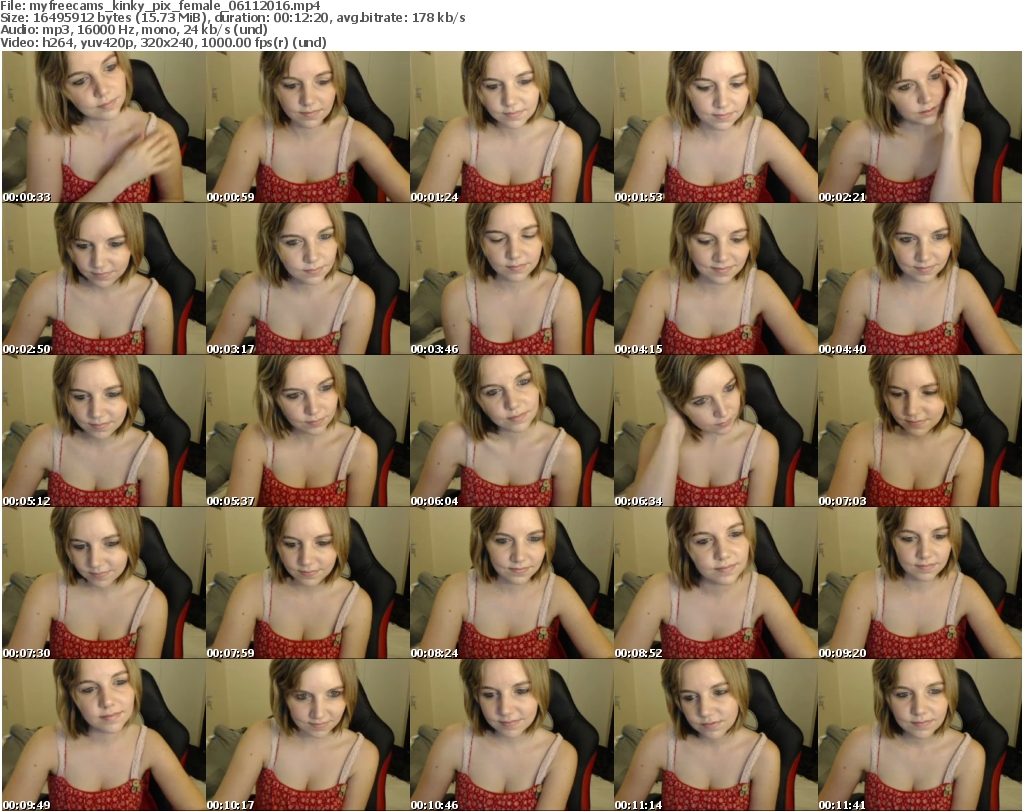Click the 'File:' name line in header
Viewport: 1024px width, 811px height.
pos(161,6)
